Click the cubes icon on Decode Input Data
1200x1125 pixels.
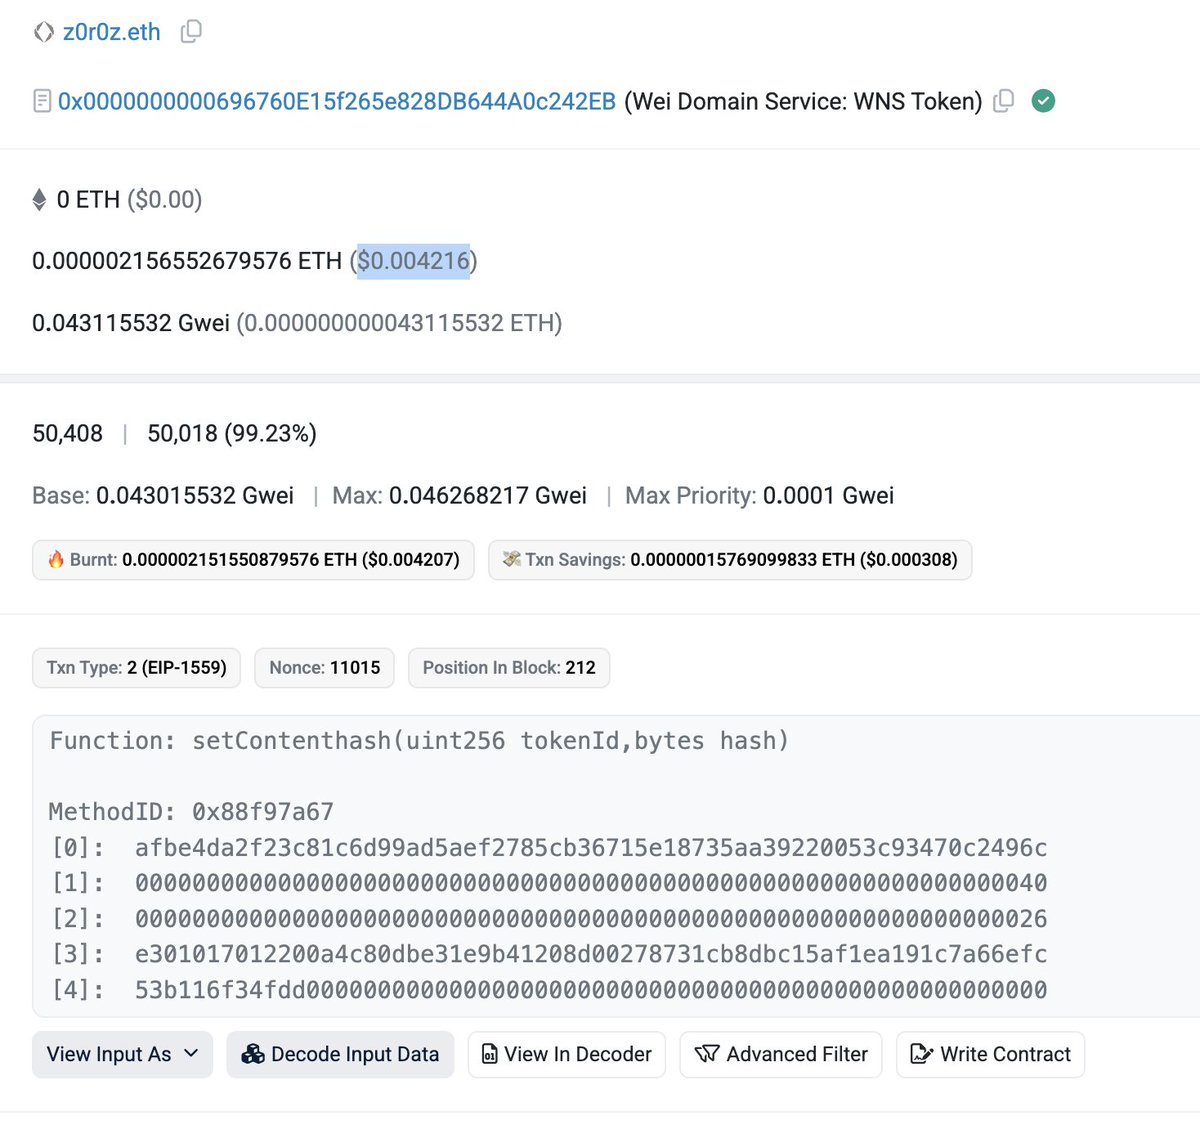tap(253, 1054)
